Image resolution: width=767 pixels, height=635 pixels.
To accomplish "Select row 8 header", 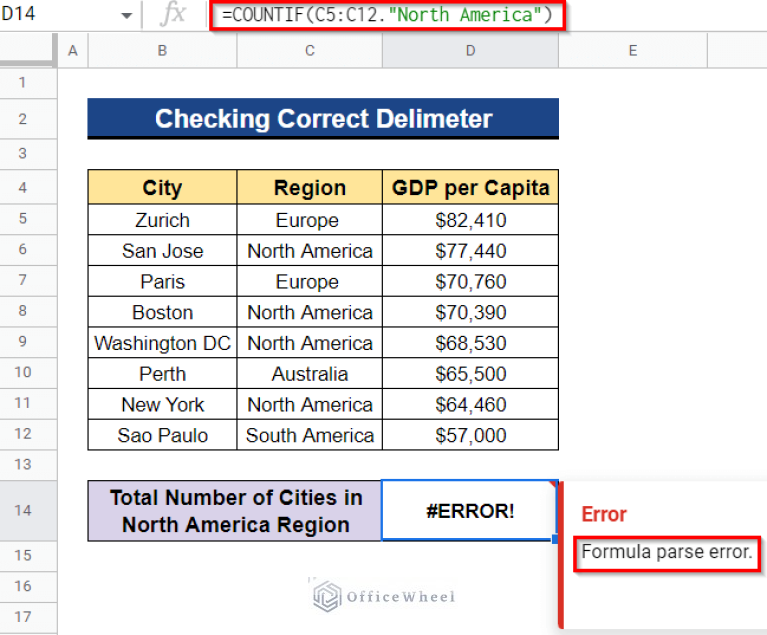I will pos(23,311).
